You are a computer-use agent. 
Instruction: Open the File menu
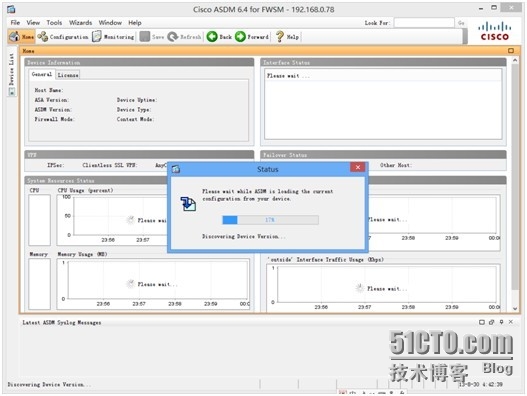point(15,23)
